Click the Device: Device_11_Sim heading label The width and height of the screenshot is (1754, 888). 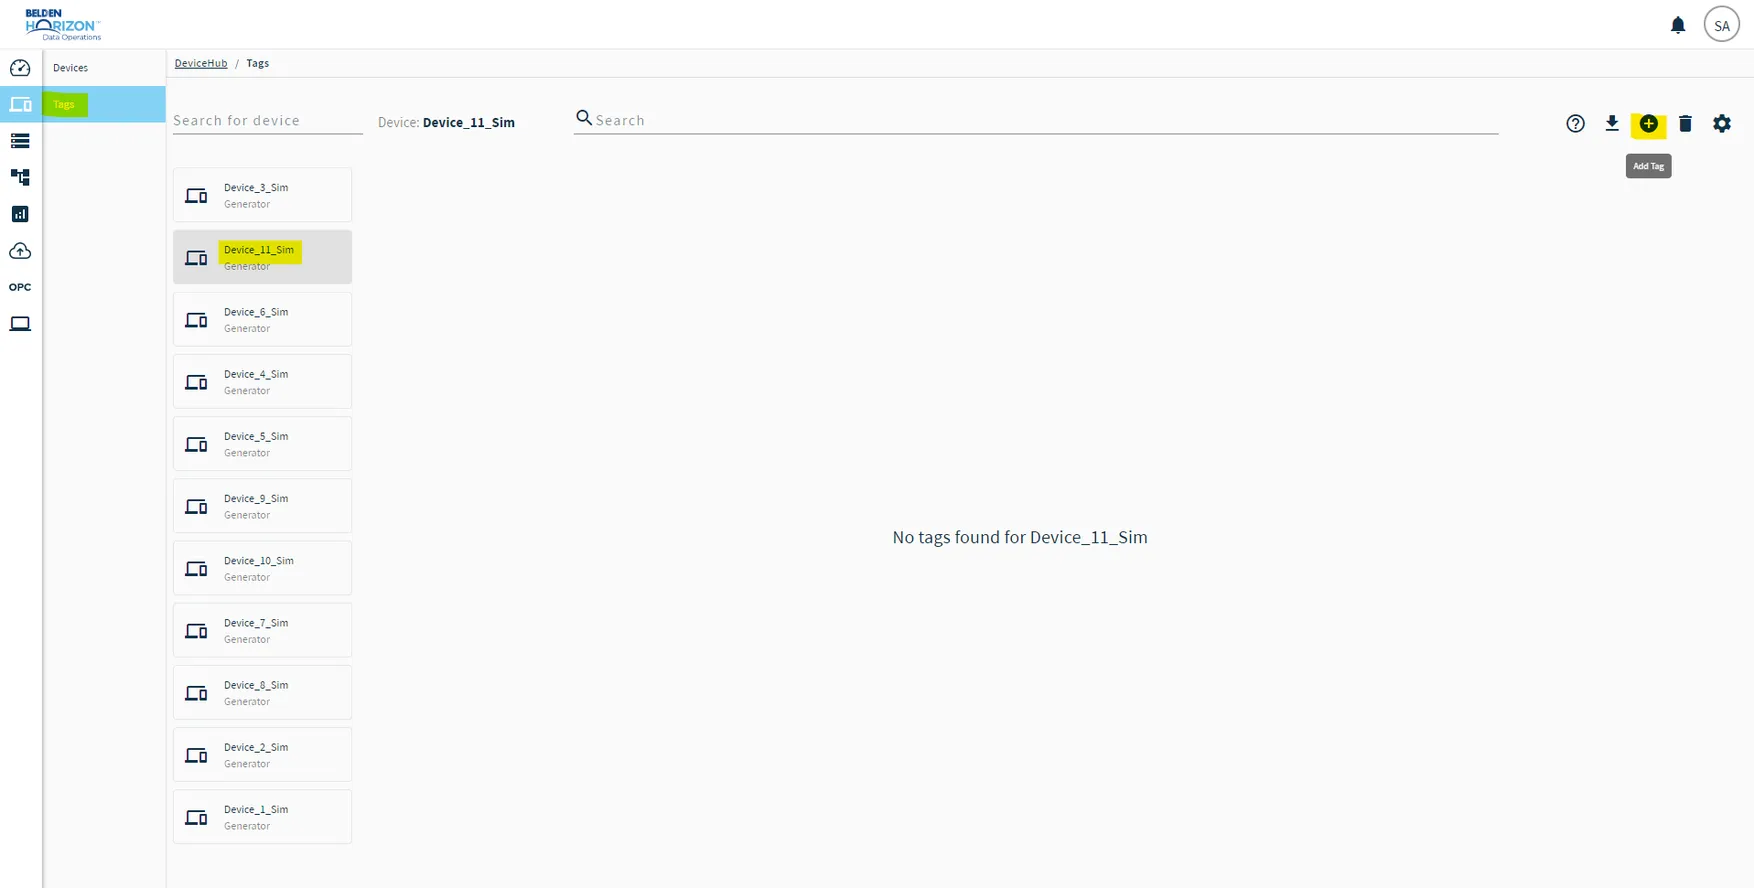pyautogui.click(x=446, y=122)
